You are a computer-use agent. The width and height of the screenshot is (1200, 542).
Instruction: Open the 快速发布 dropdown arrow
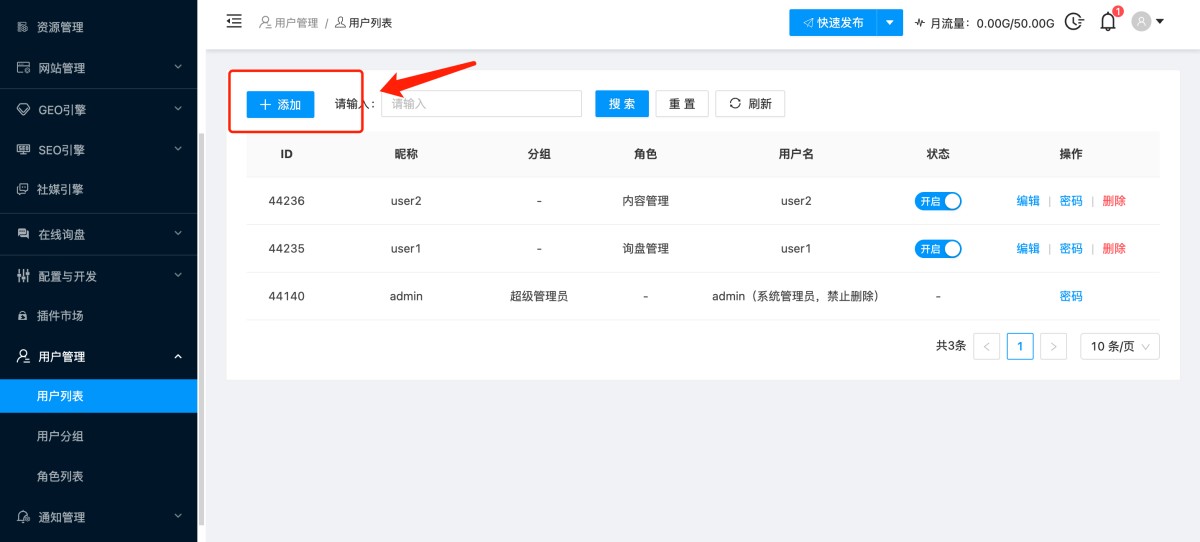(889, 22)
